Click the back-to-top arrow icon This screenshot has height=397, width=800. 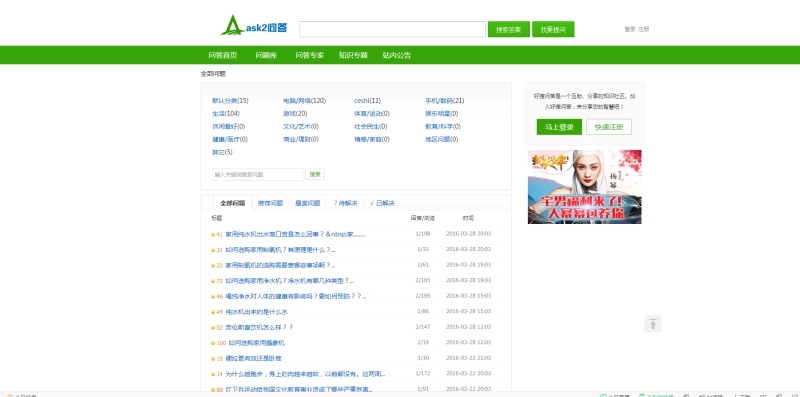pos(653,324)
